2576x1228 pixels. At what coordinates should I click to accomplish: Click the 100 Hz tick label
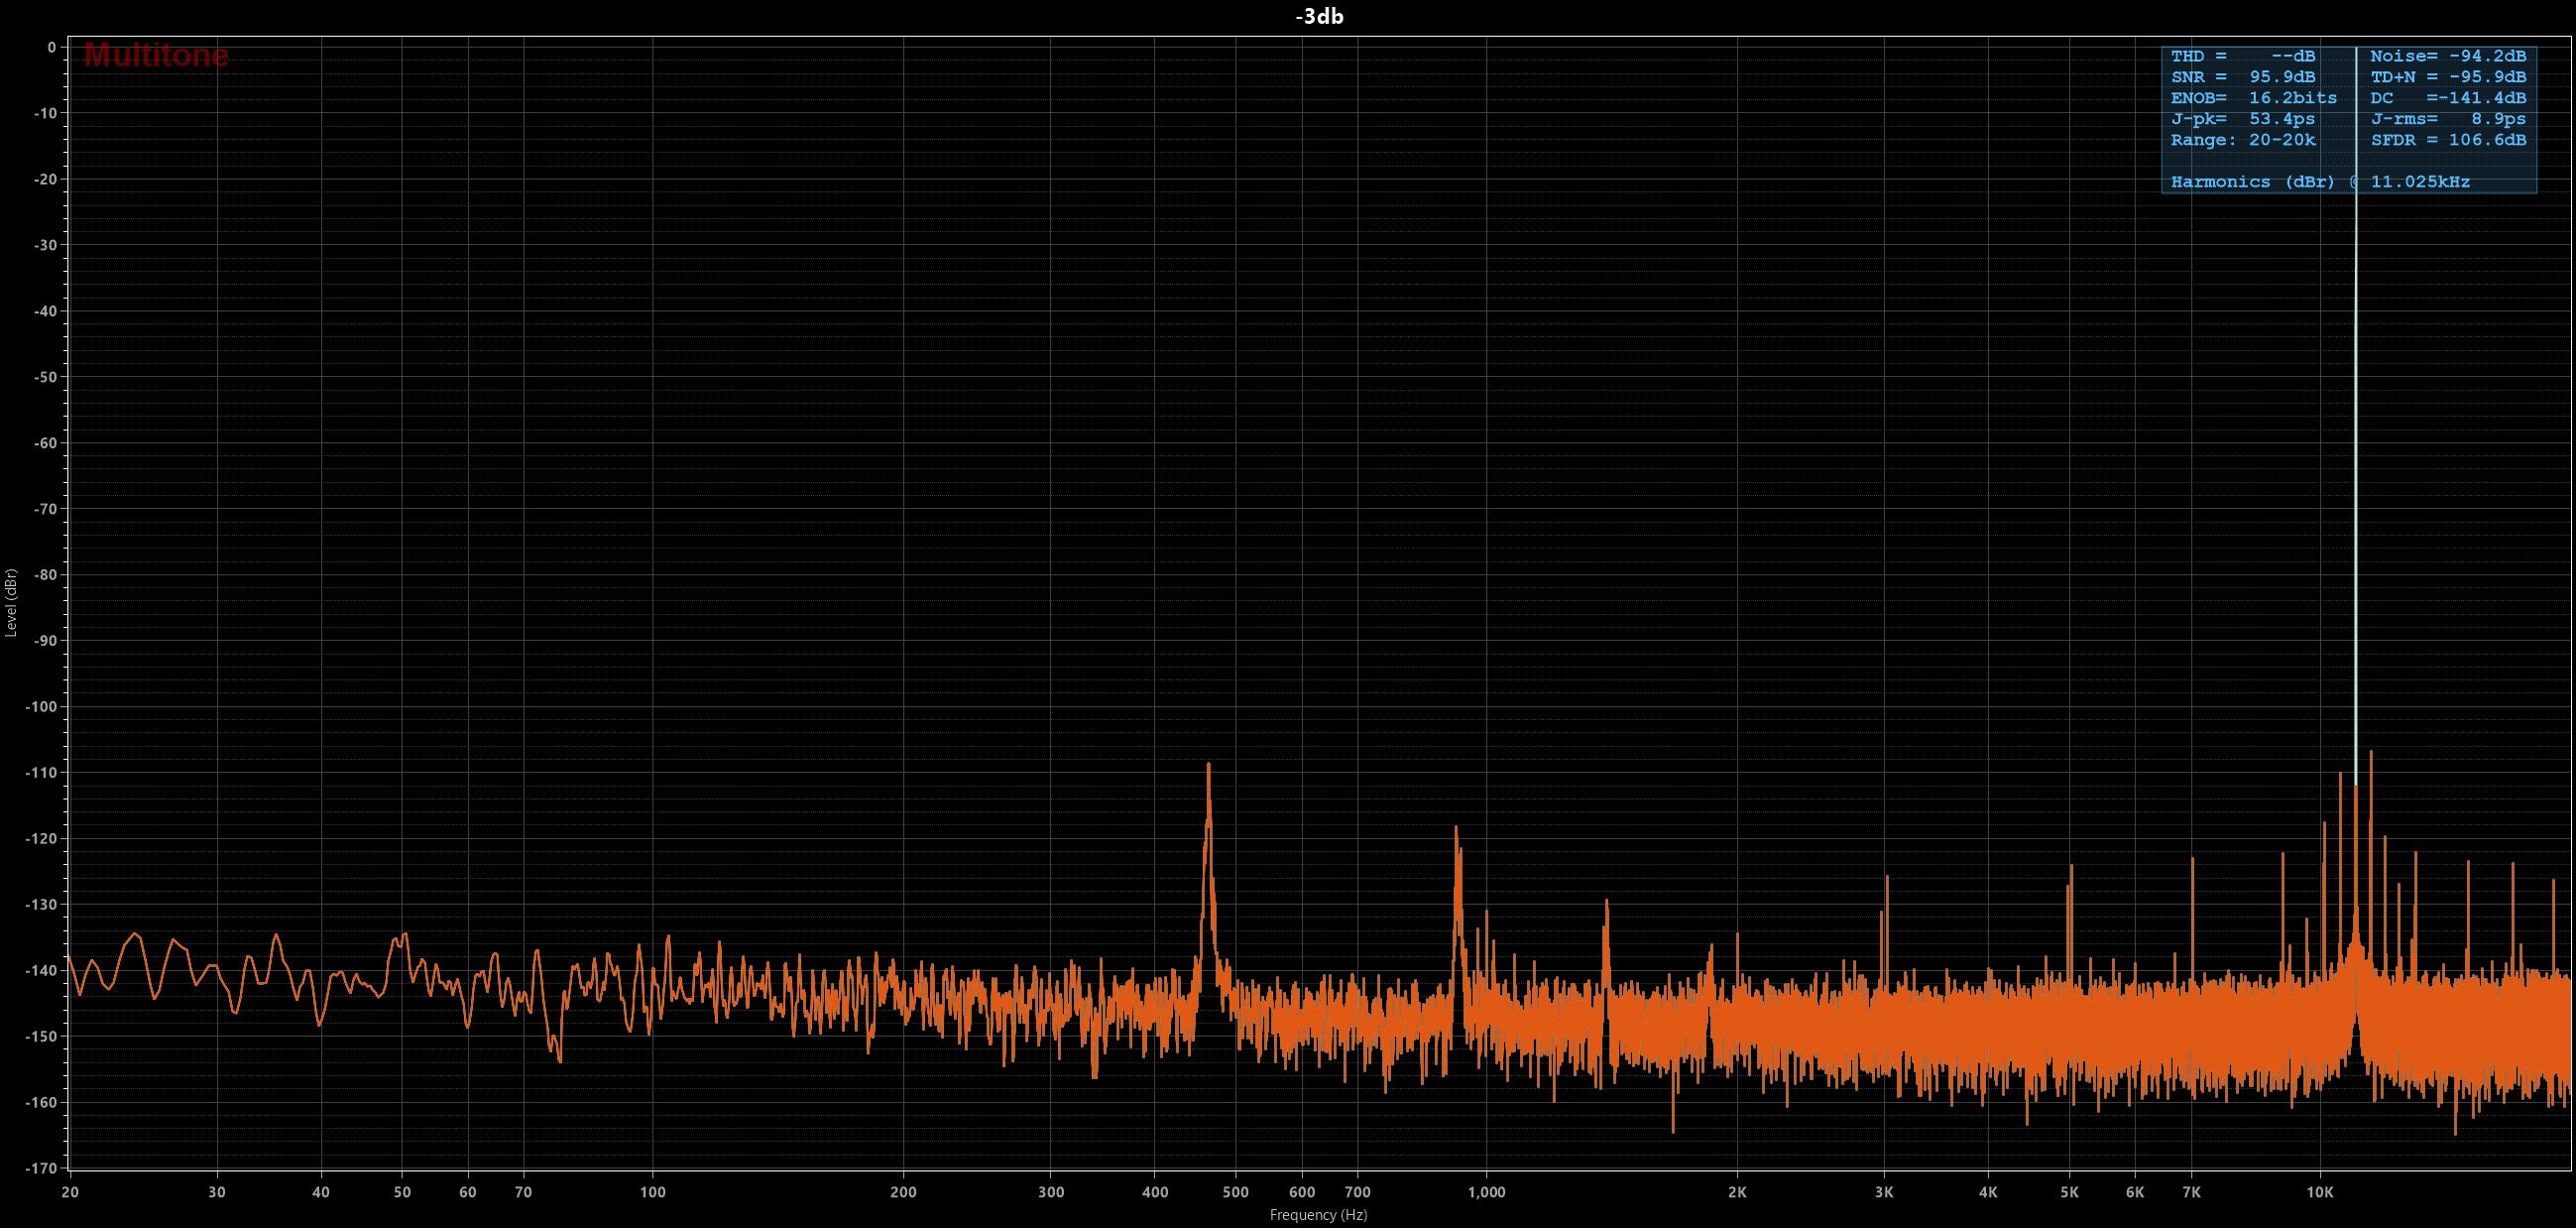652,1192
